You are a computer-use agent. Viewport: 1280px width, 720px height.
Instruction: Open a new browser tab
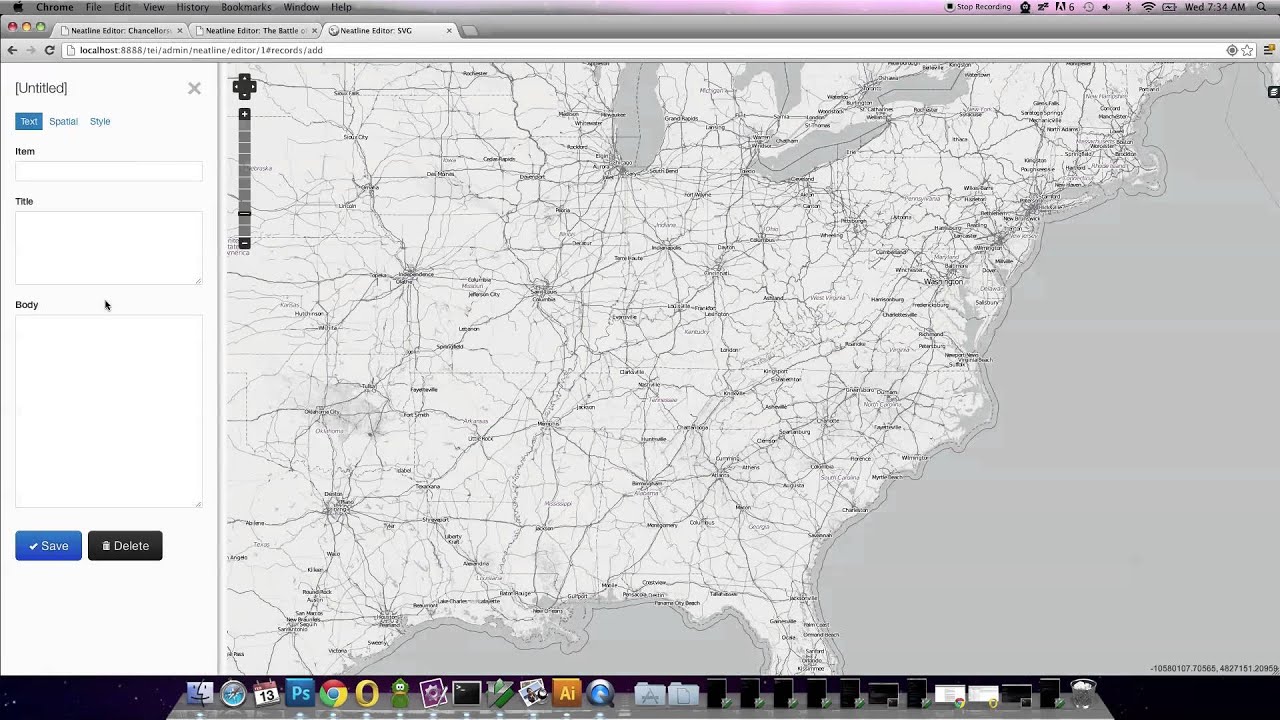[x=470, y=31]
